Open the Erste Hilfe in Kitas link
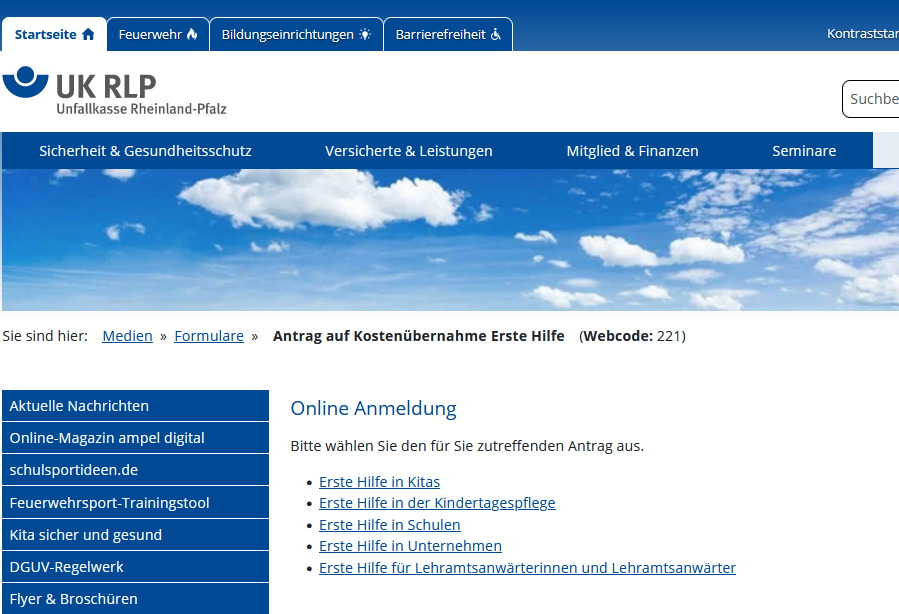Image resolution: width=899 pixels, height=614 pixels. click(x=379, y=482)
